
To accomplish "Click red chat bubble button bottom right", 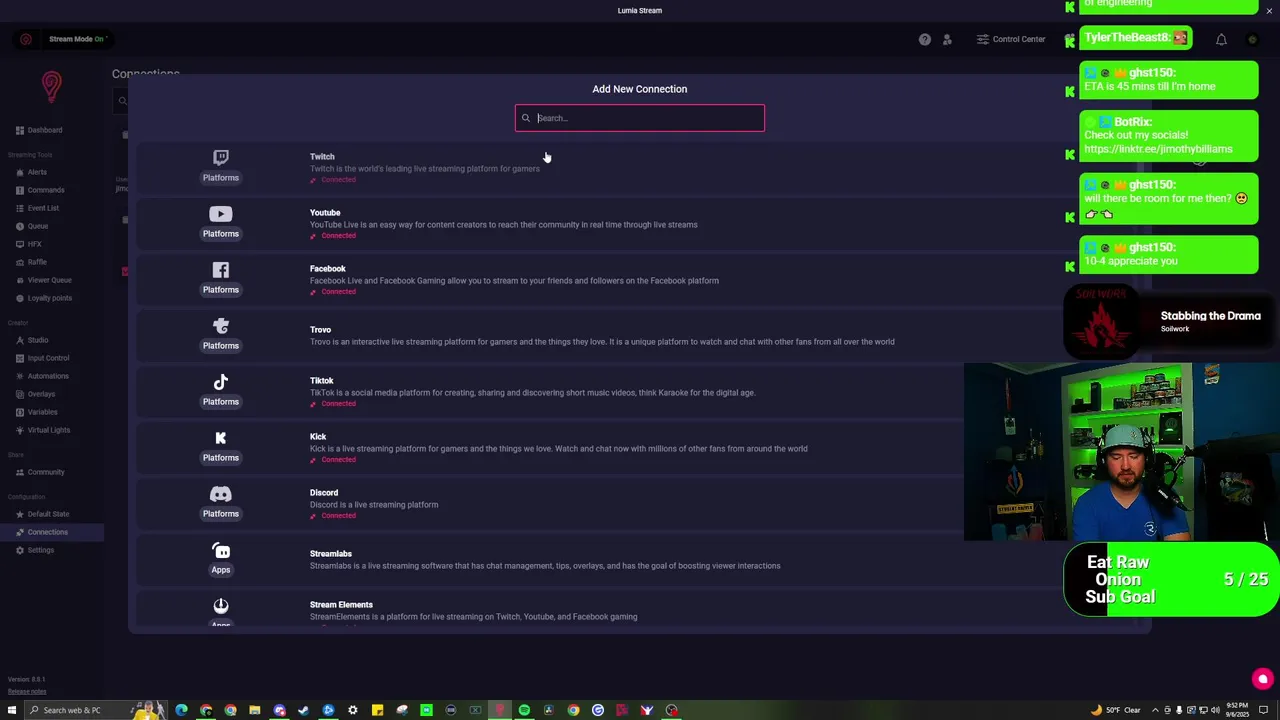I will click(1262, 679).
